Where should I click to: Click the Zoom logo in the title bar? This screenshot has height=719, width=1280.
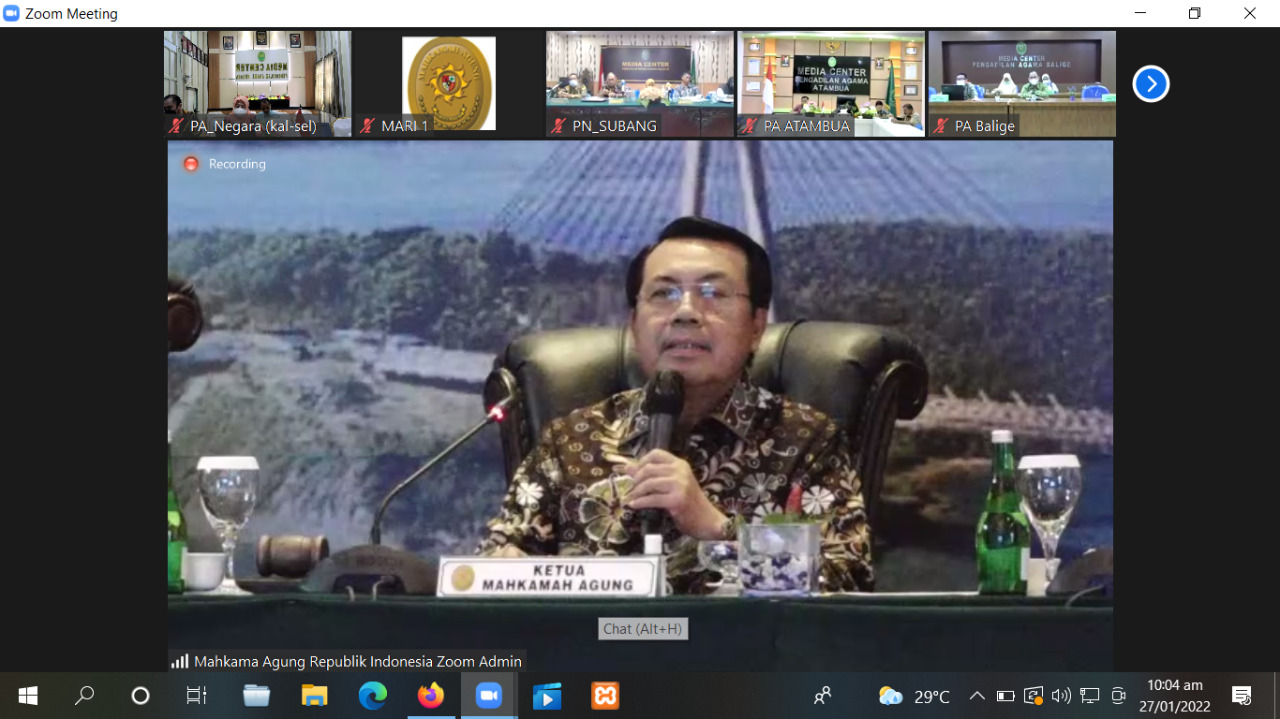tap(12, 13)
